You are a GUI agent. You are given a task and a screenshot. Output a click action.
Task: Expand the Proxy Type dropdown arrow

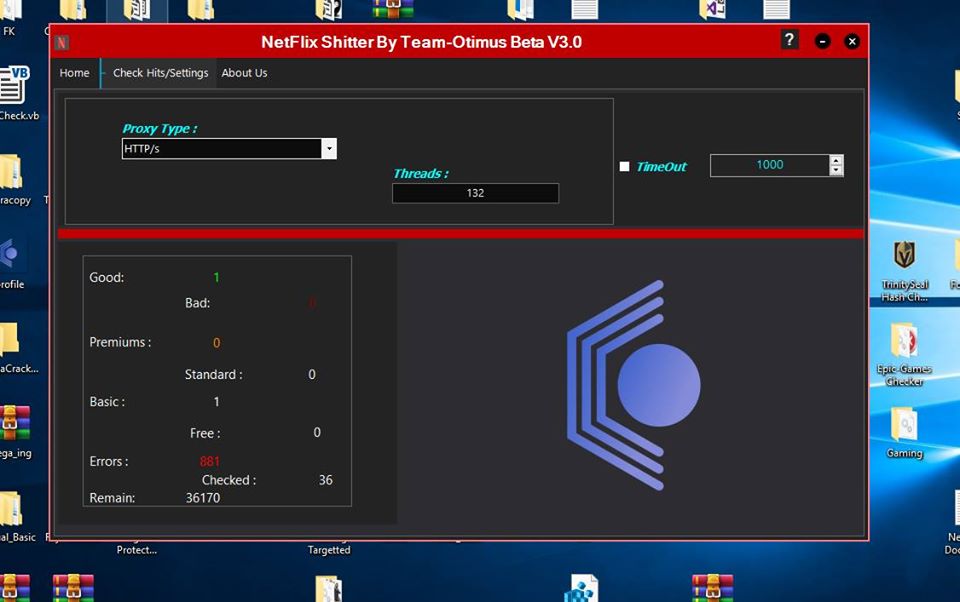[329, 148]
